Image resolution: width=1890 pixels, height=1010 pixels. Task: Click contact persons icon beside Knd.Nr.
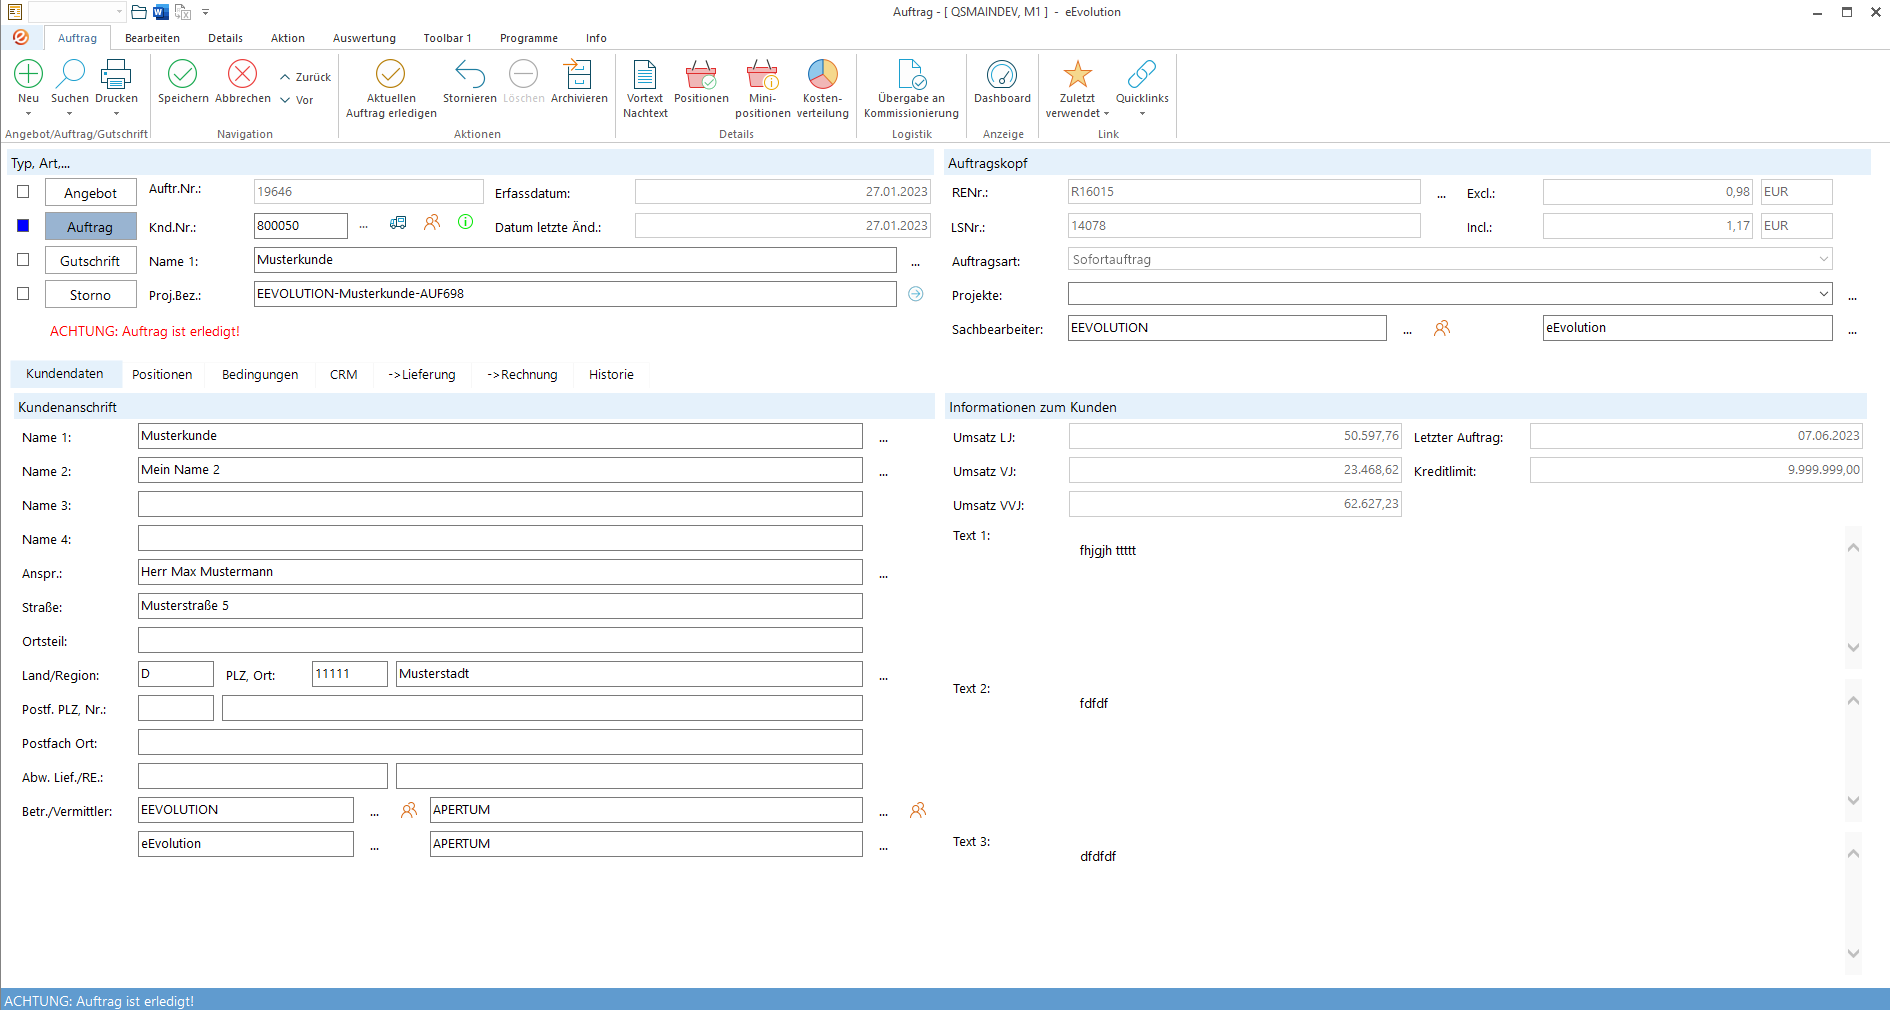click(x=432, y=222)
